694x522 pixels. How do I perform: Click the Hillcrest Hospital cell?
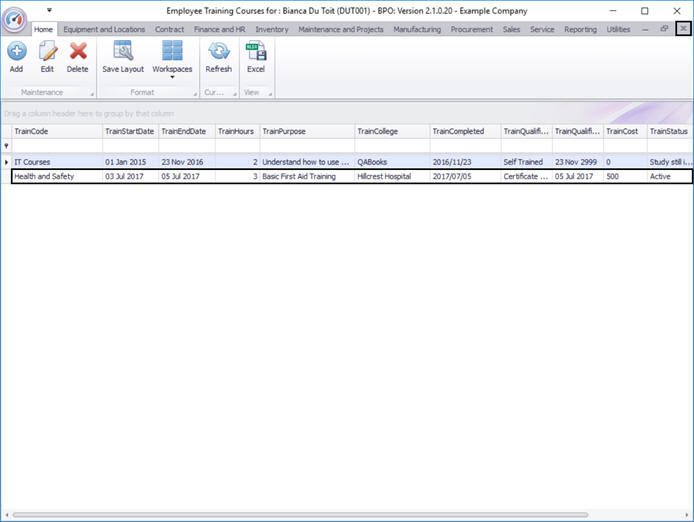(392, 176)
